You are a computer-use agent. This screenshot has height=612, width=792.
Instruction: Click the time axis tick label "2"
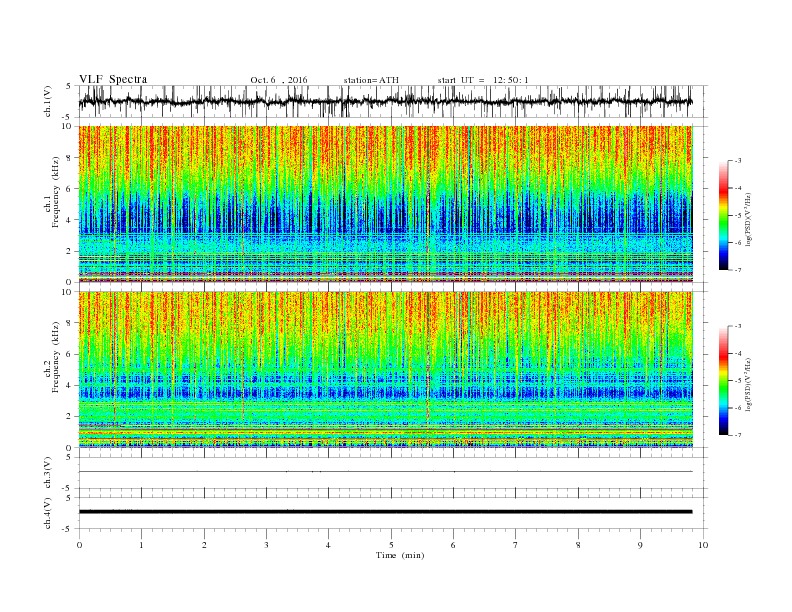(x=204, y=545)
